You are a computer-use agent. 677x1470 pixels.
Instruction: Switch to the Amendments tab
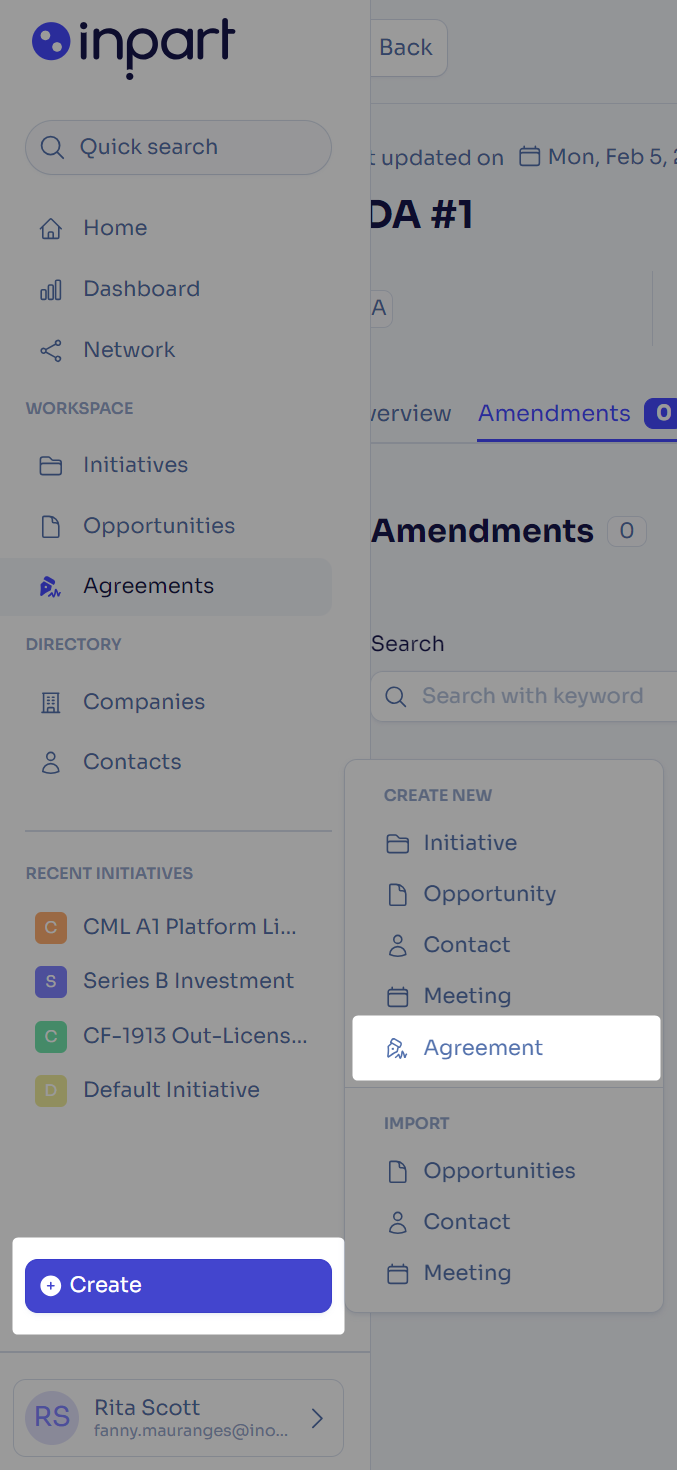554,414
